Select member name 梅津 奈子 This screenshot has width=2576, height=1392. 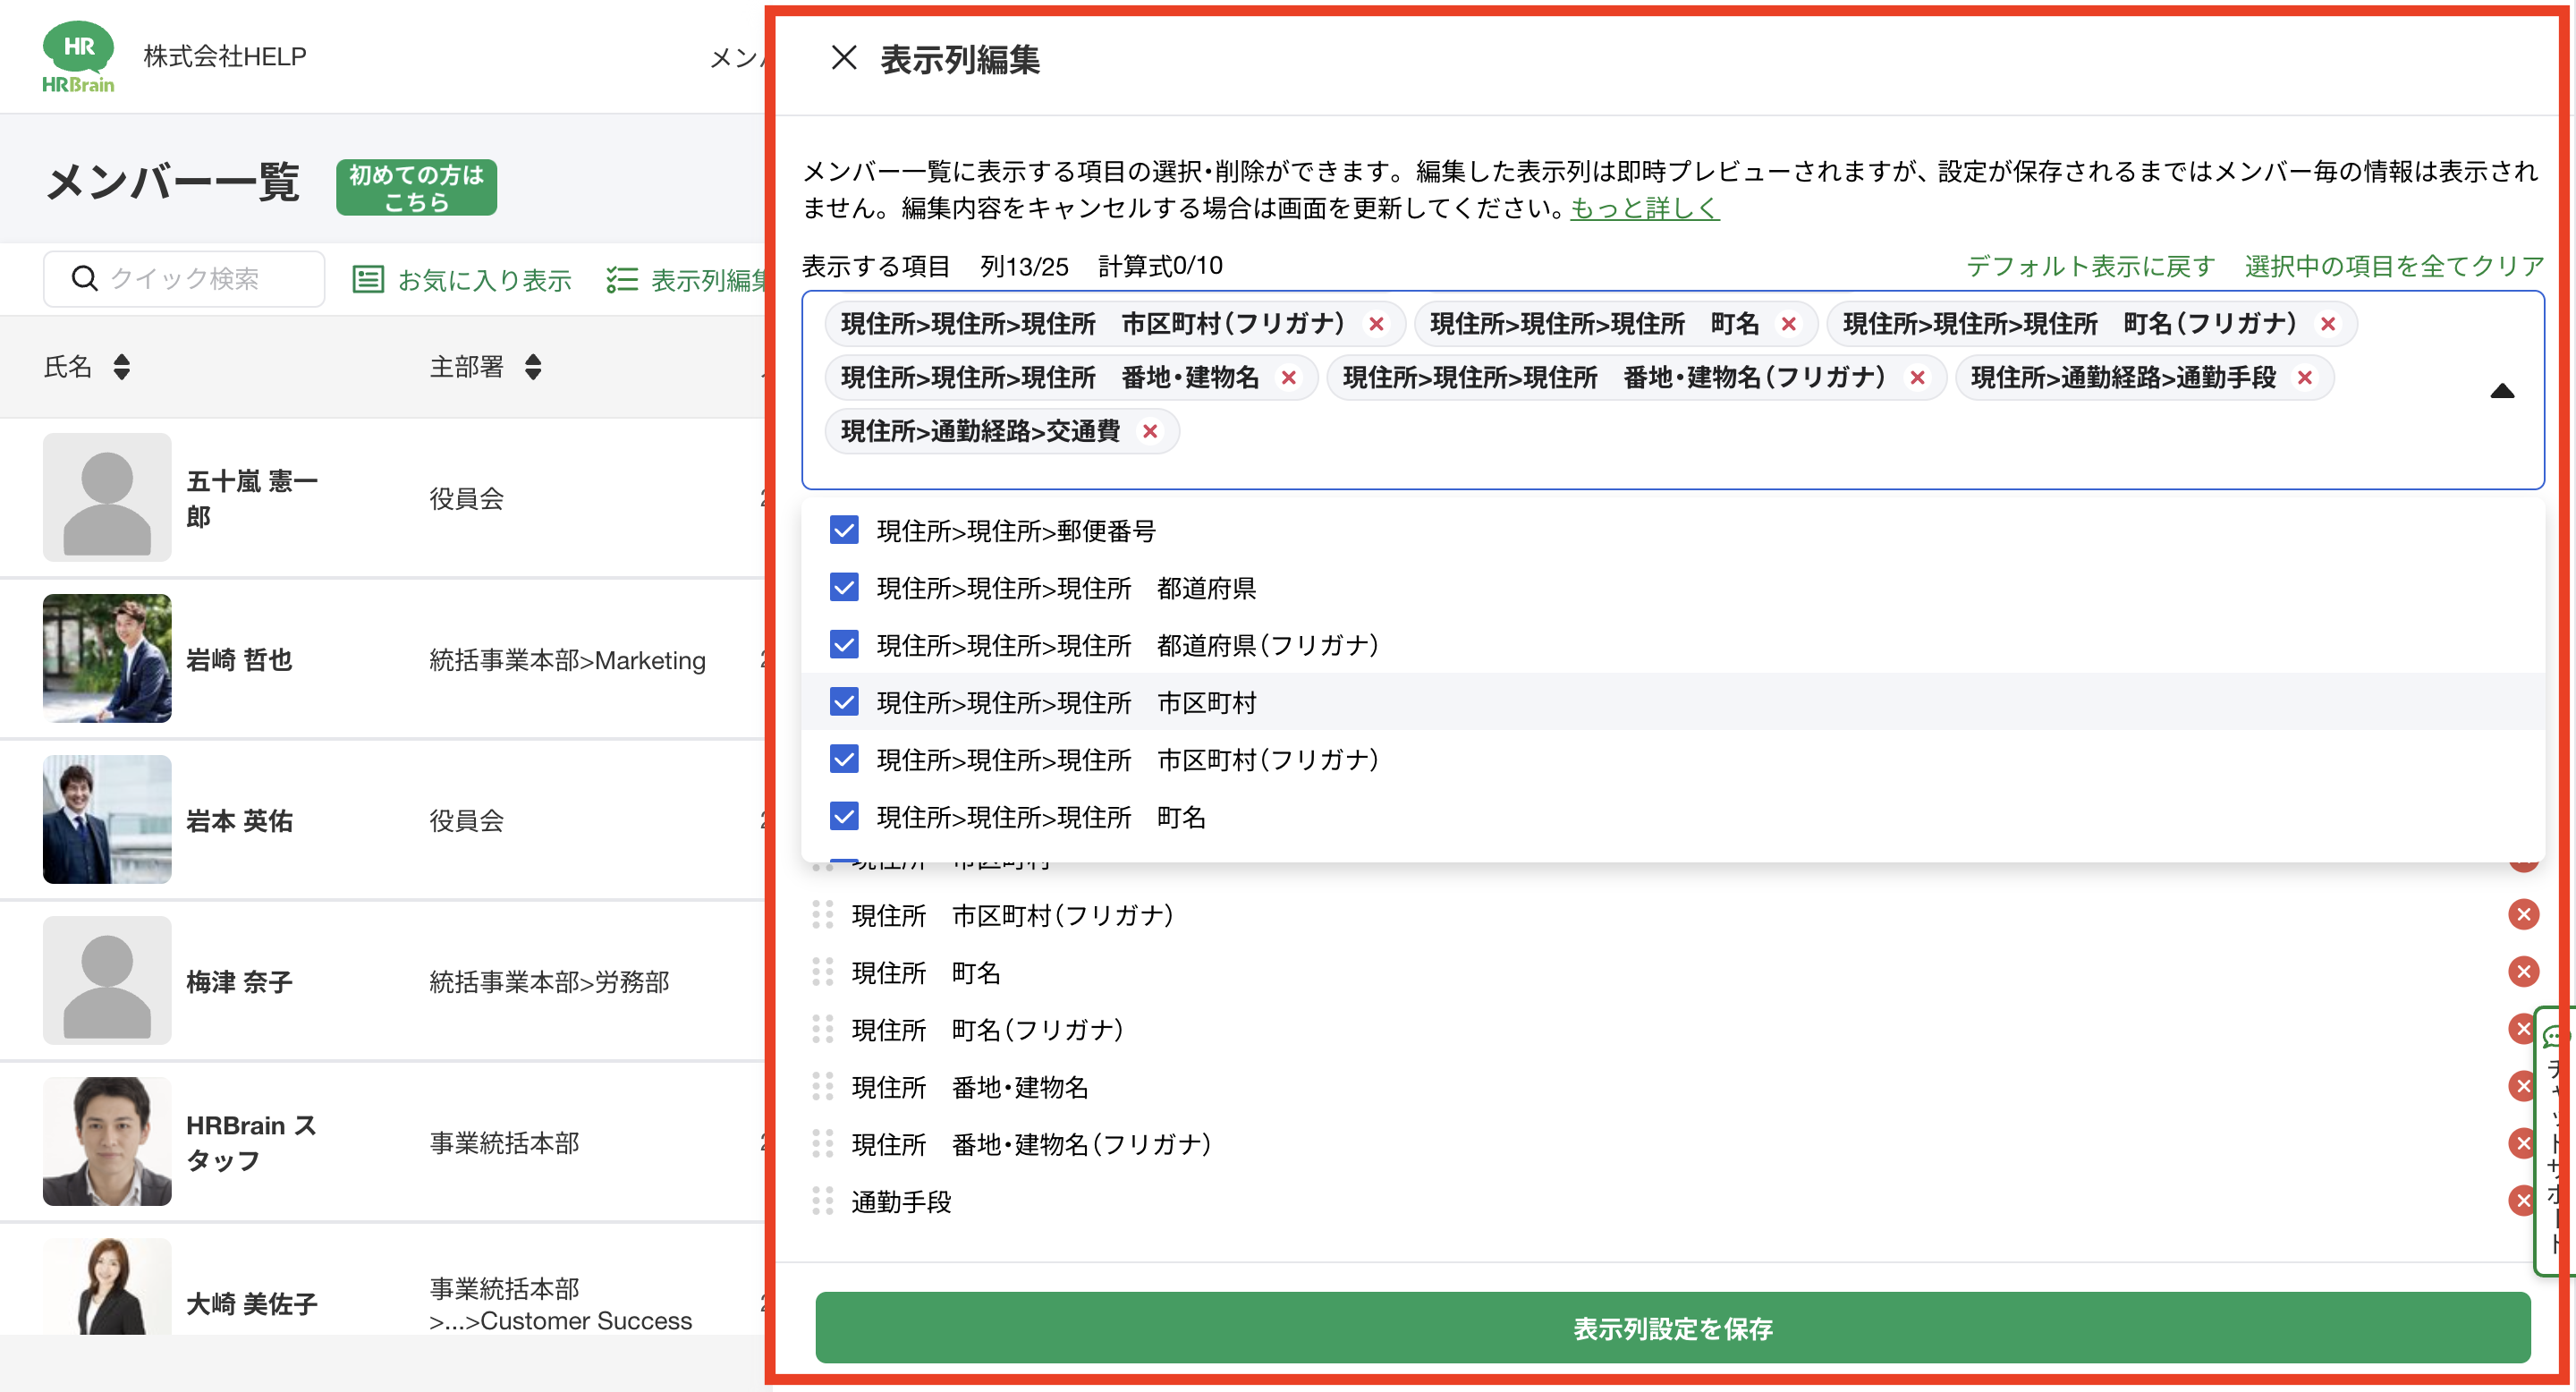pyautogui.click(x=239, y=981)
